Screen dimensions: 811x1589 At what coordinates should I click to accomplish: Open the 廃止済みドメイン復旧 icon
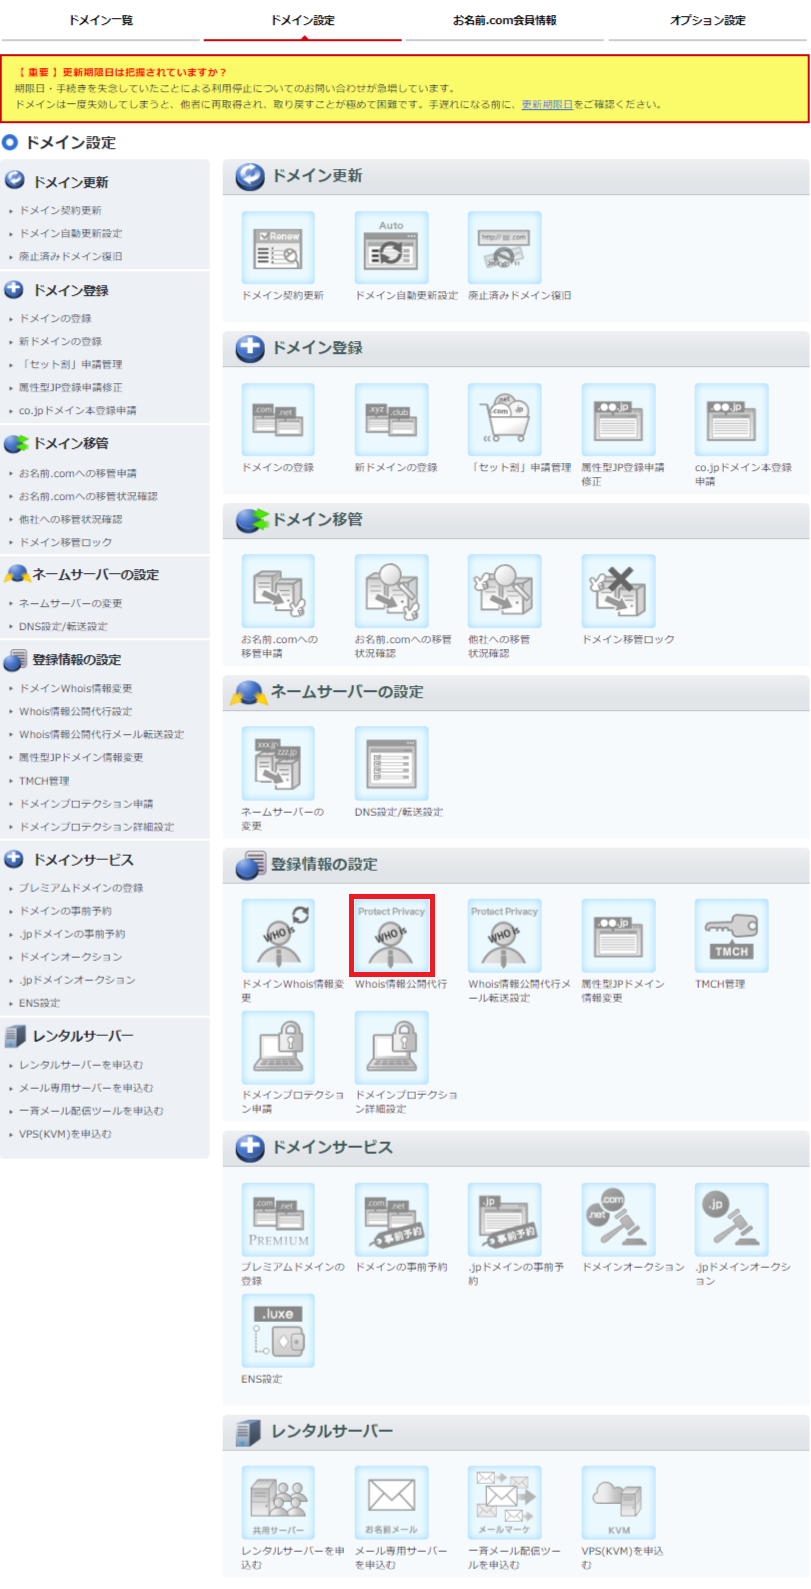point(505,247)
